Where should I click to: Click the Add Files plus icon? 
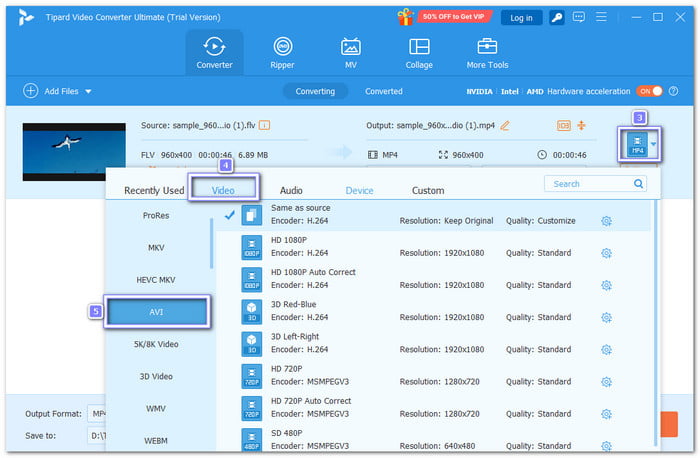coord(30,91)
